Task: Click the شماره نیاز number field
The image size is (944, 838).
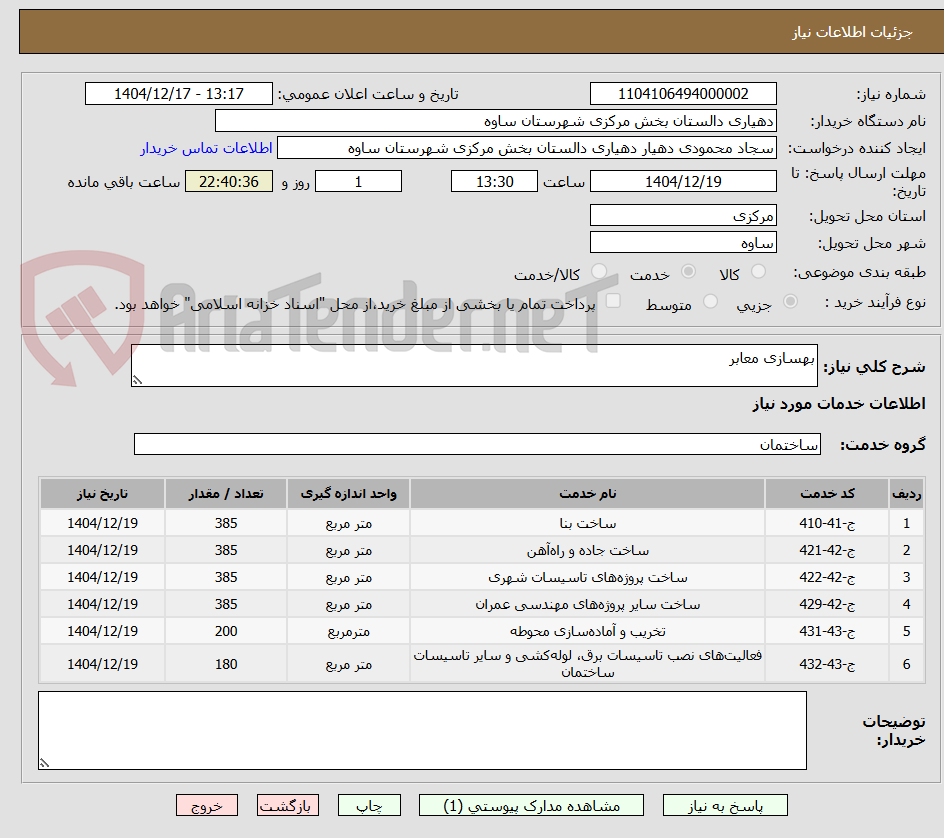Action: pos(683,94)
